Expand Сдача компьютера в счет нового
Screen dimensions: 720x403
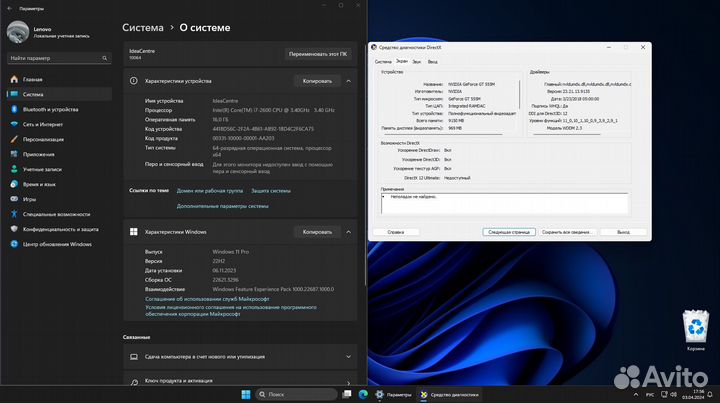coord(240,357)
